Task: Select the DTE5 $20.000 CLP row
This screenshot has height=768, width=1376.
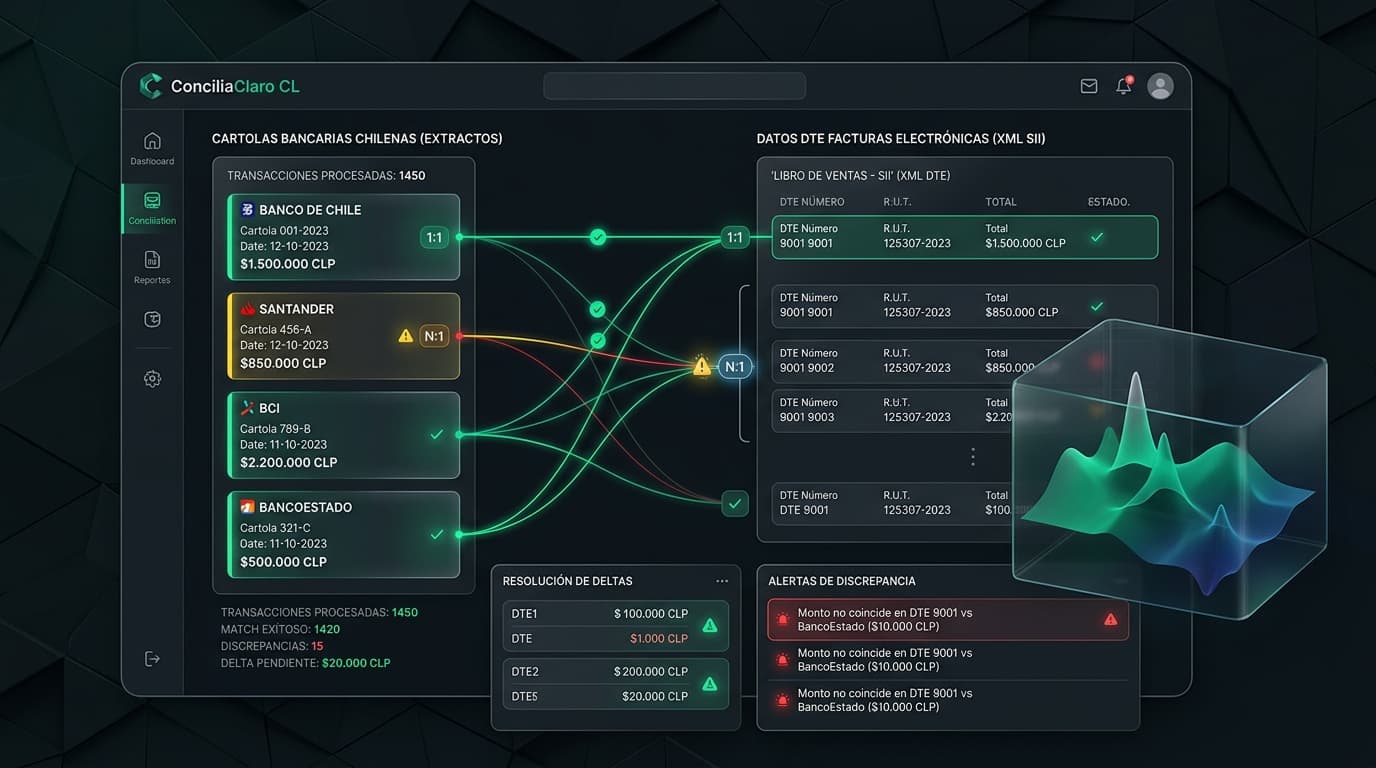Action: (x=600, y=696)
